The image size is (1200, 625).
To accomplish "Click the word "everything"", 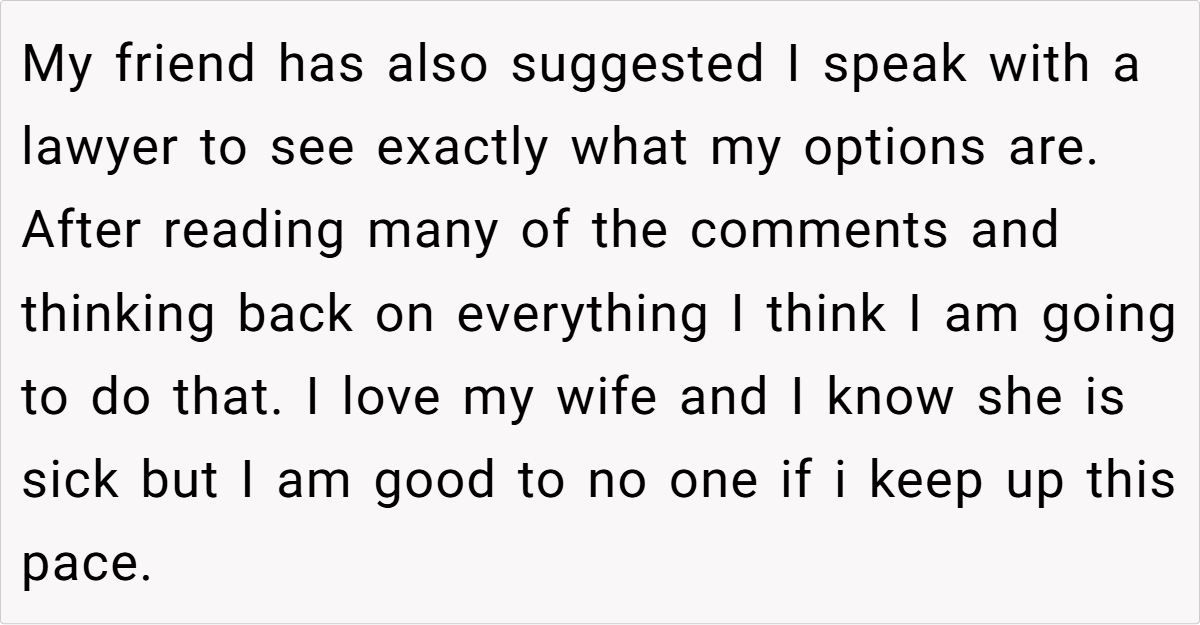I will pyautogui.click(x=581, y=314).
